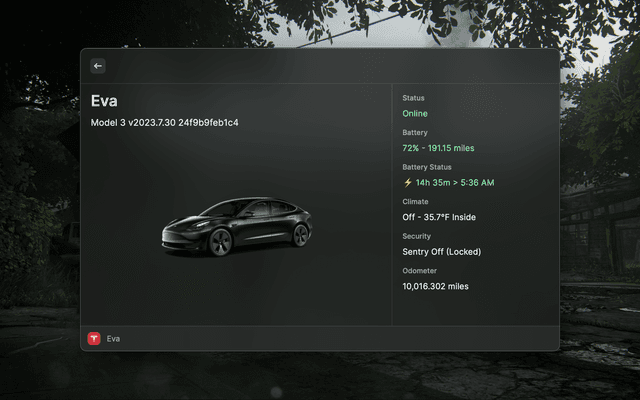Click the 72% - 191.15 miles battery value
Screen dimensions: 640x400
click(438, 148)
